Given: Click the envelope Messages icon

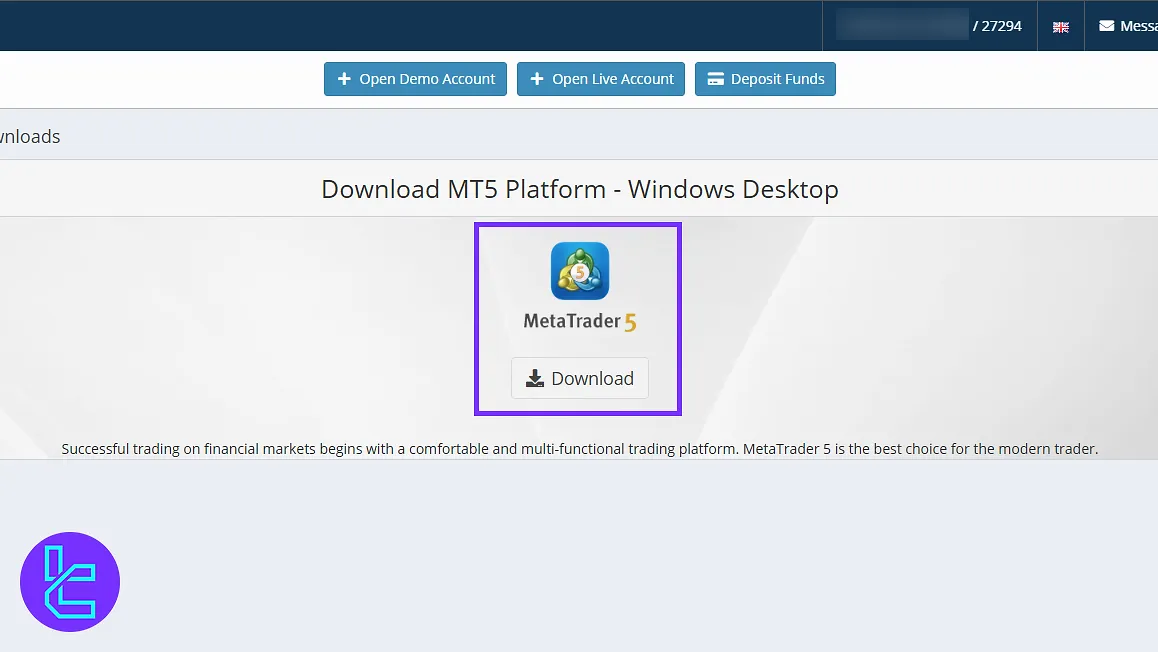Looking at the screenshot, I should coord(1106,26).
